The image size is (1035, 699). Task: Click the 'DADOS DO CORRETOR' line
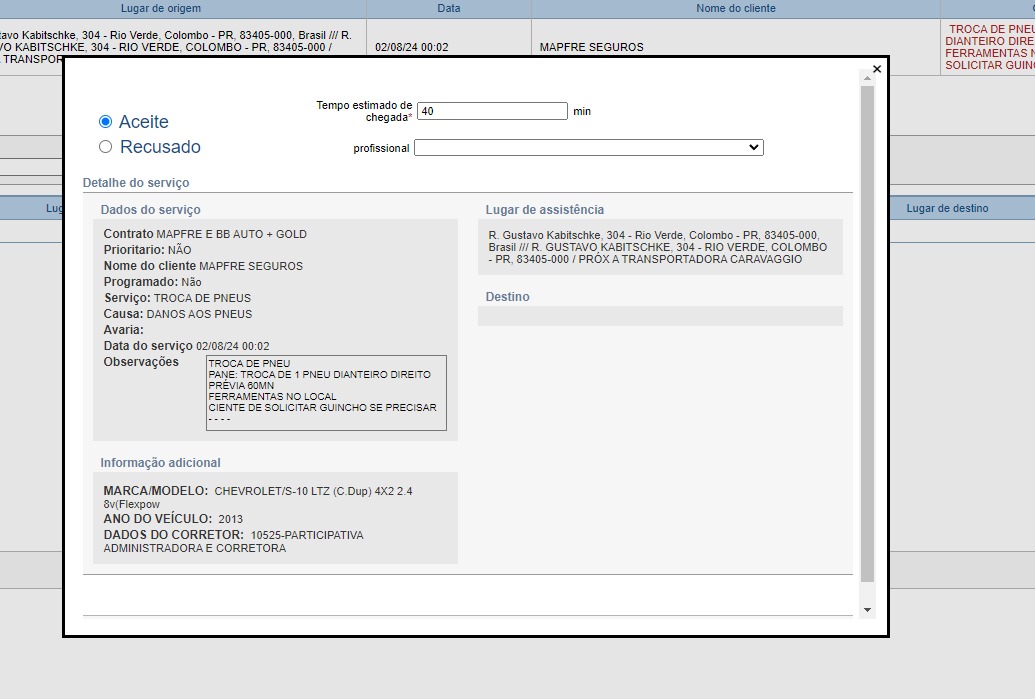coord(234,541)
